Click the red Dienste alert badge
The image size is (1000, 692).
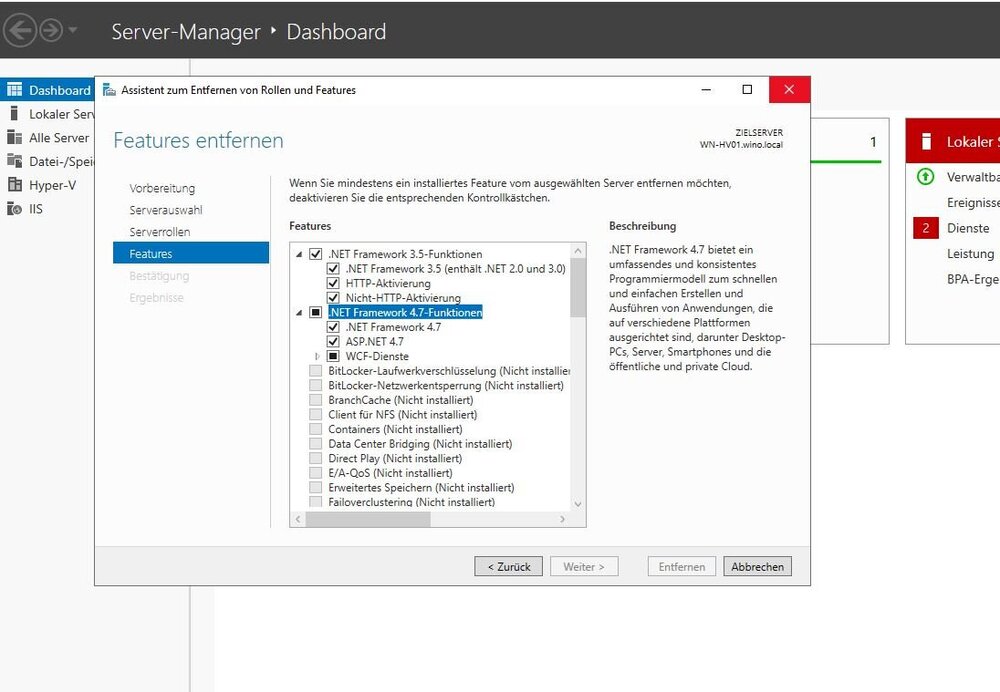click(925, 228)
